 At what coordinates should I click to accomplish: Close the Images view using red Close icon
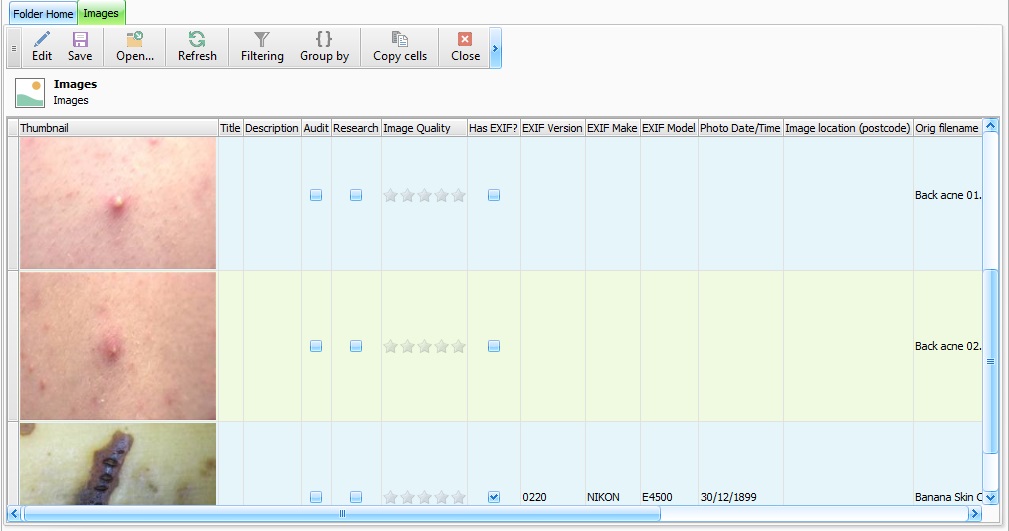[x=465, y=40]
